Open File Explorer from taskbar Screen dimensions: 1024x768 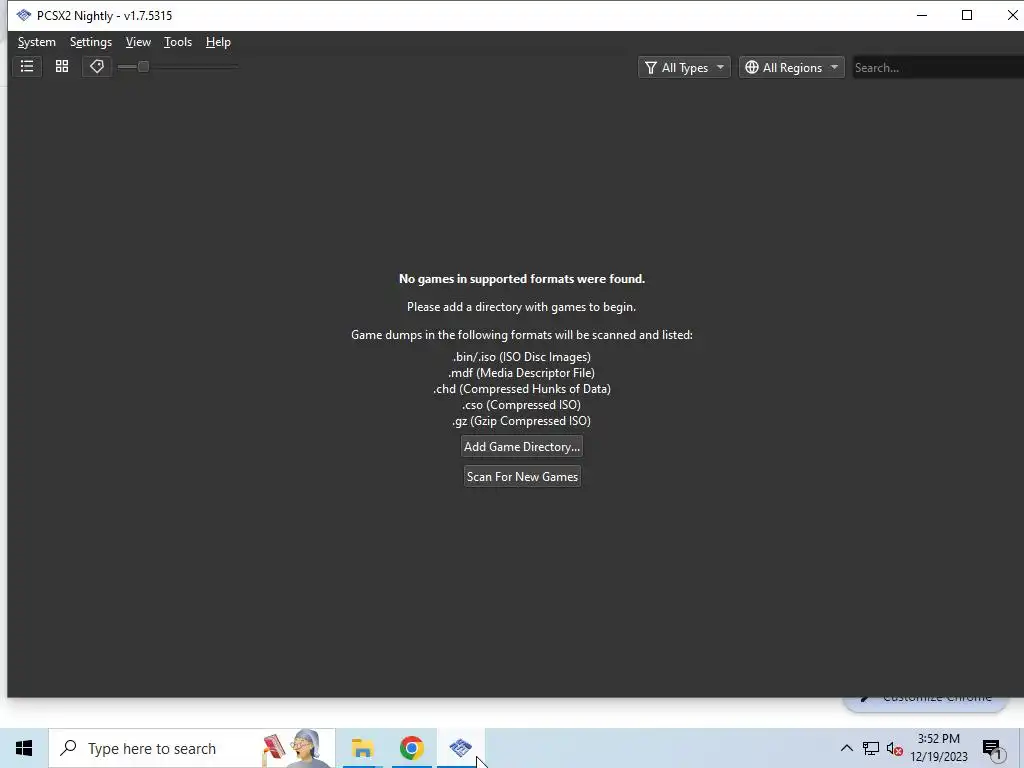point(362,748)
